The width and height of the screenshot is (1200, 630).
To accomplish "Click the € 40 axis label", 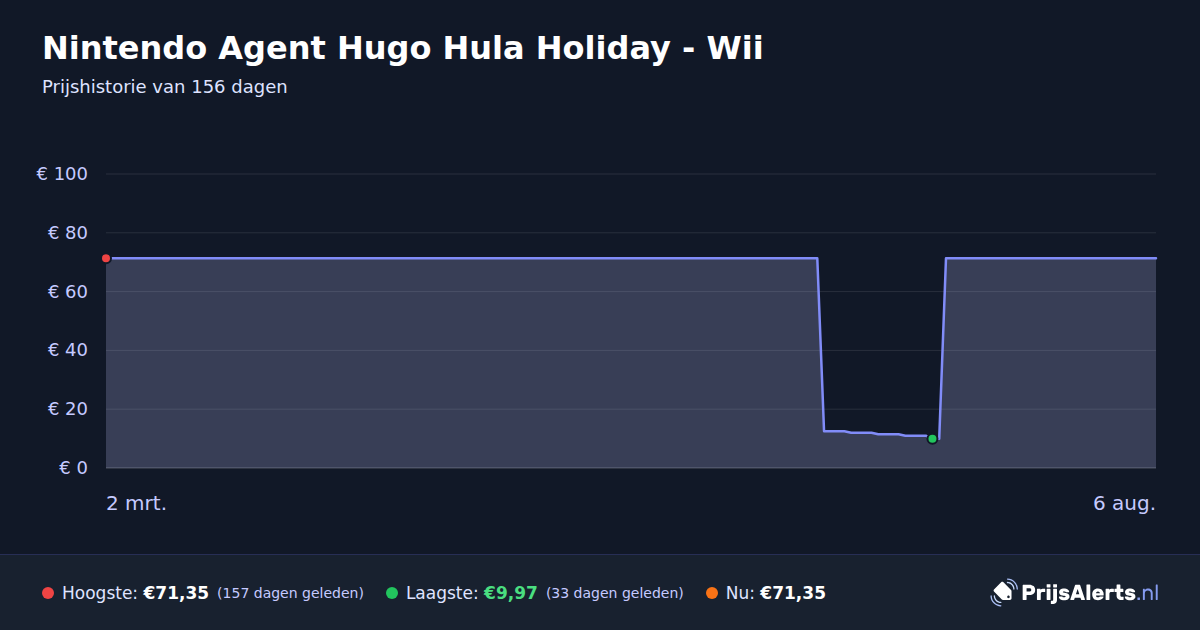I will tap(68, 350).
